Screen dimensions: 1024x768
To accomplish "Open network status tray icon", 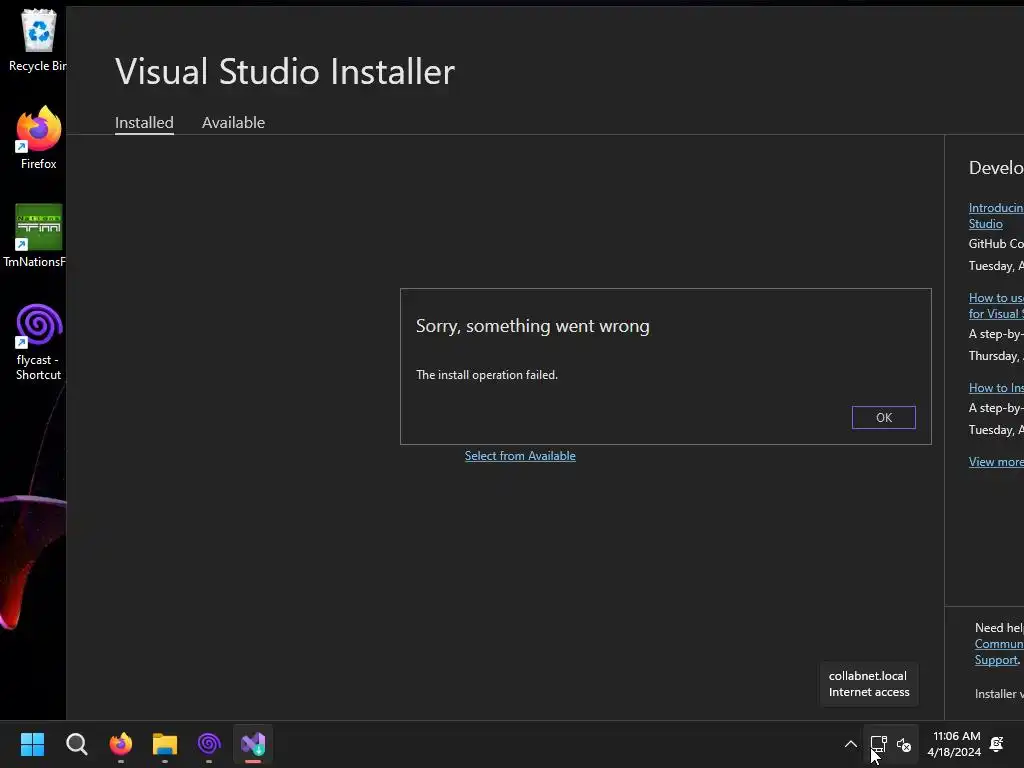I will click(x=878, y=744).
